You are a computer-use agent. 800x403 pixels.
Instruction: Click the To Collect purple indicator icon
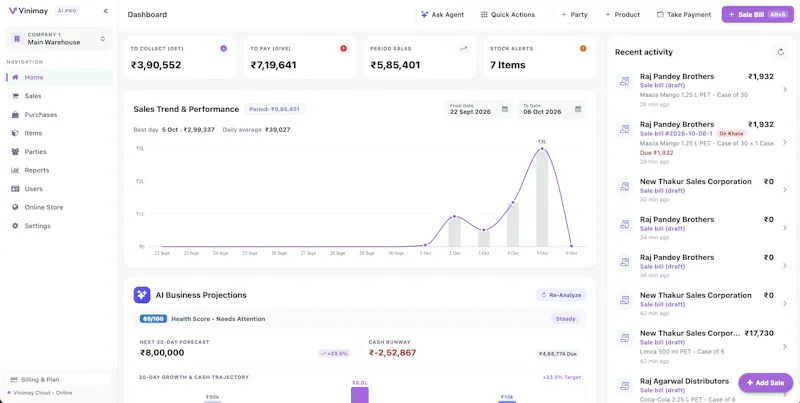click(x=223, y=48)
